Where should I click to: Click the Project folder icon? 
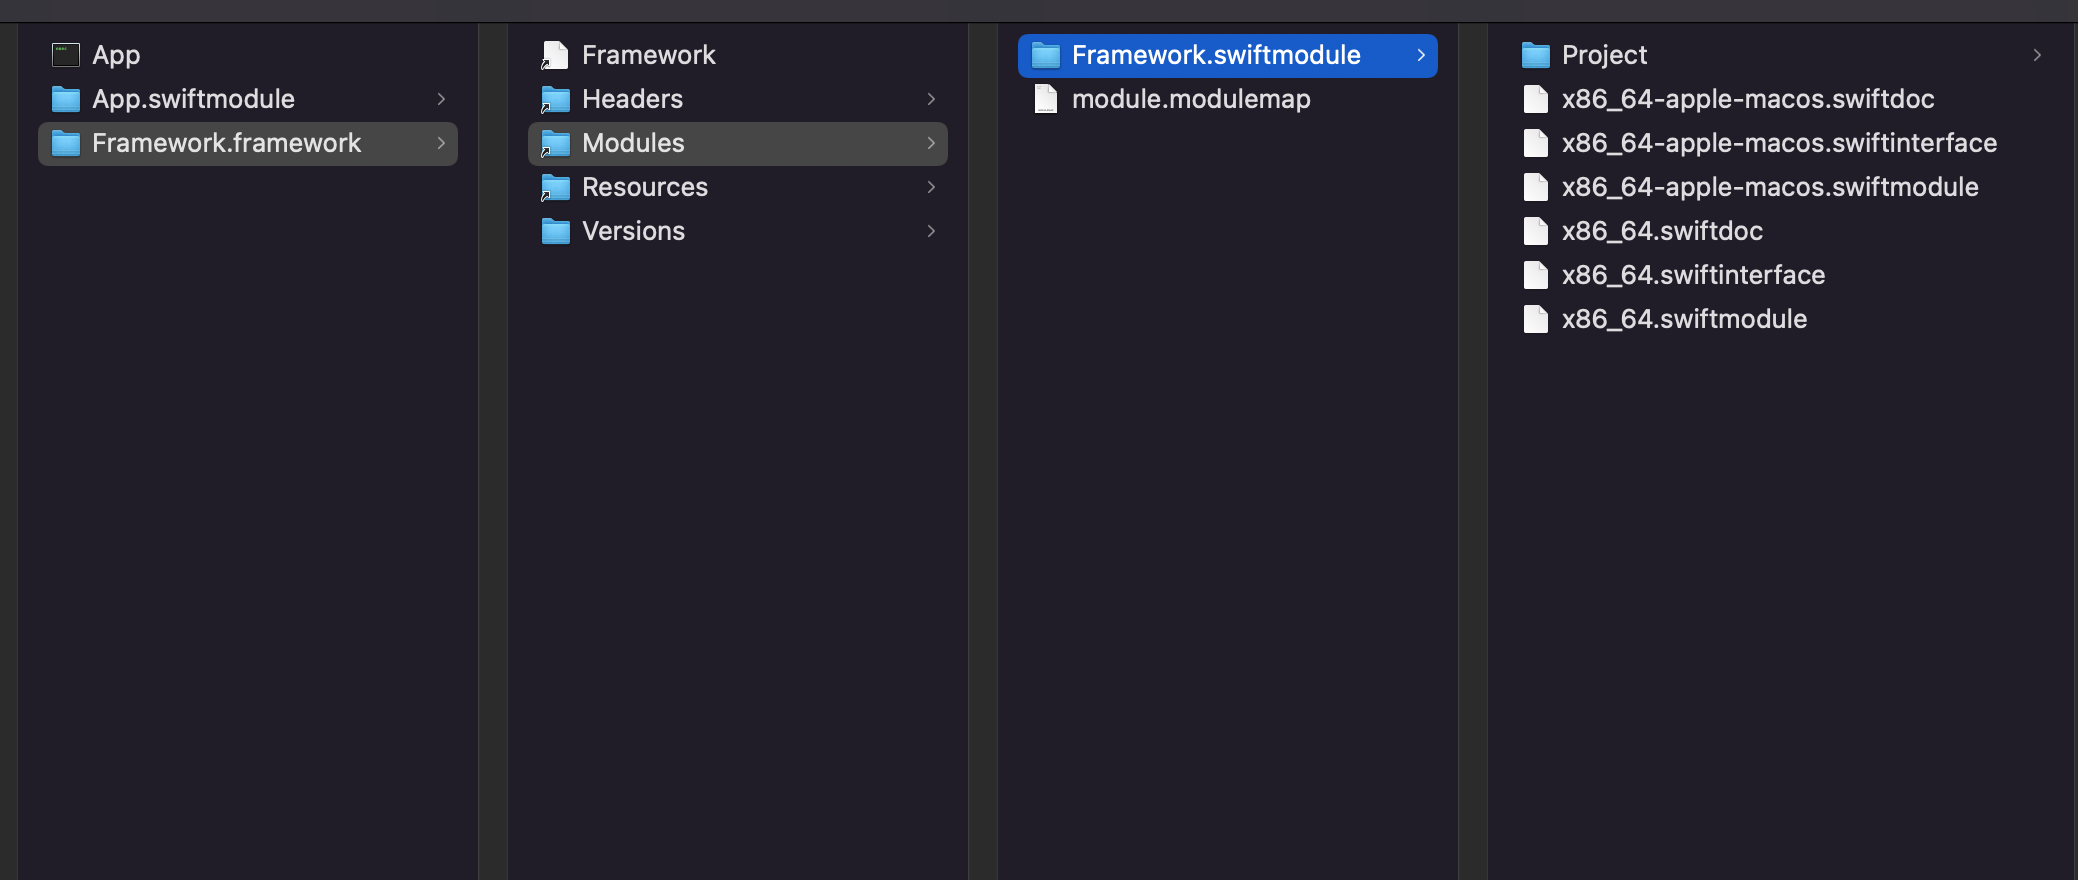pyautogui.click(x=1536, y=55)
